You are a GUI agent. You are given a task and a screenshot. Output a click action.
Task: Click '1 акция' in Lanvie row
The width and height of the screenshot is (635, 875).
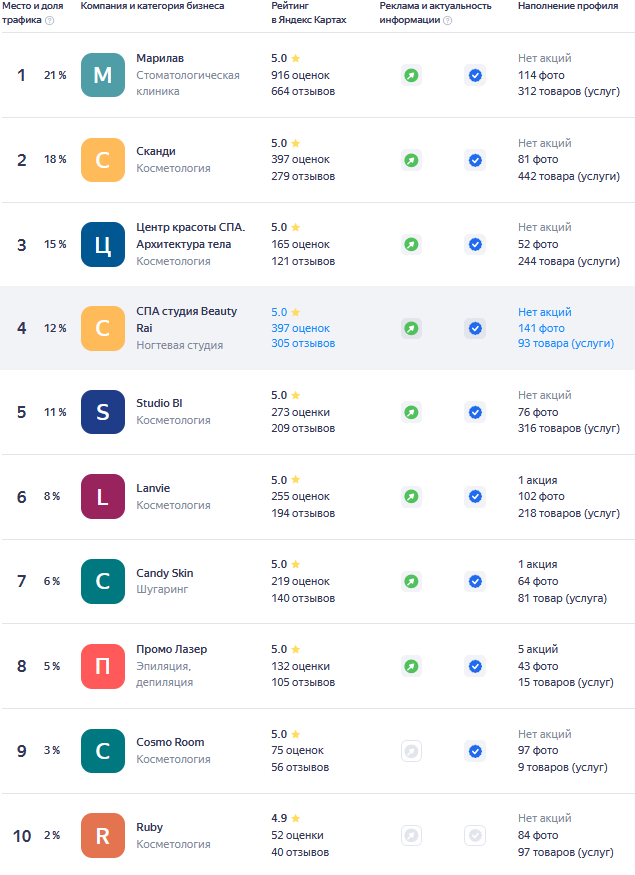(537, 480)
